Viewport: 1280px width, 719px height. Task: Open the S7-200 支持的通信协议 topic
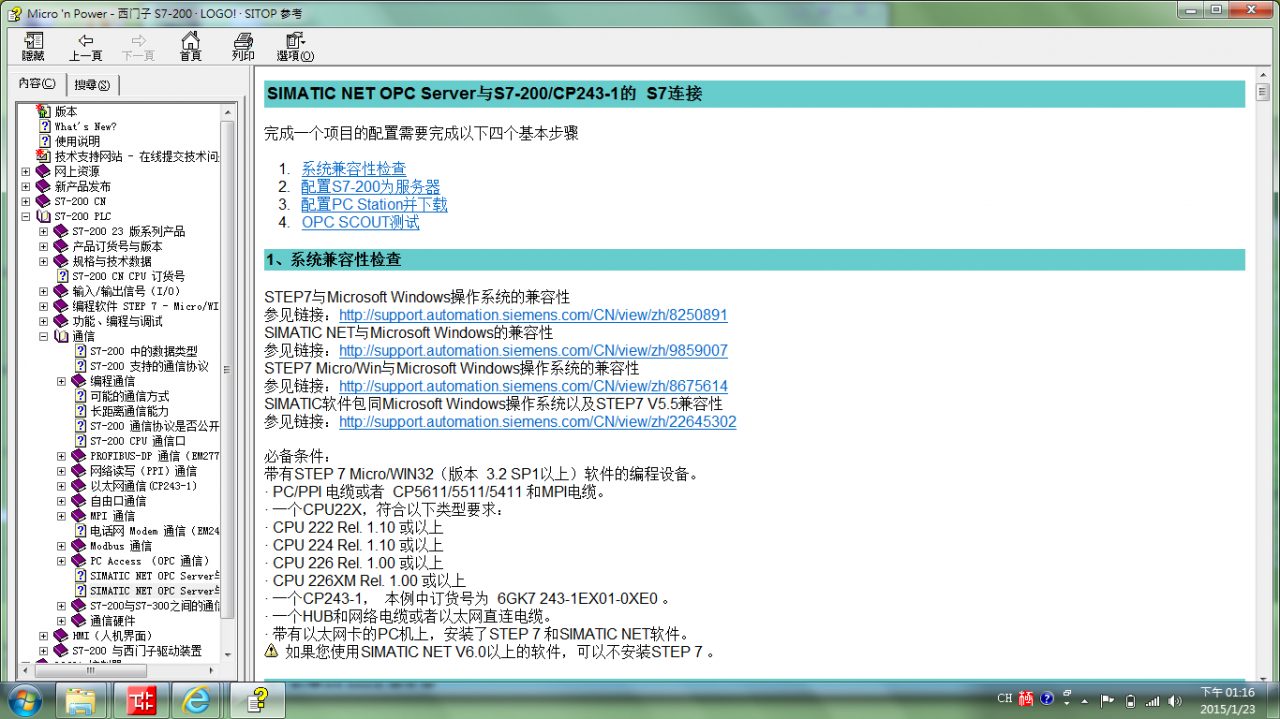[x=149, y=366]
